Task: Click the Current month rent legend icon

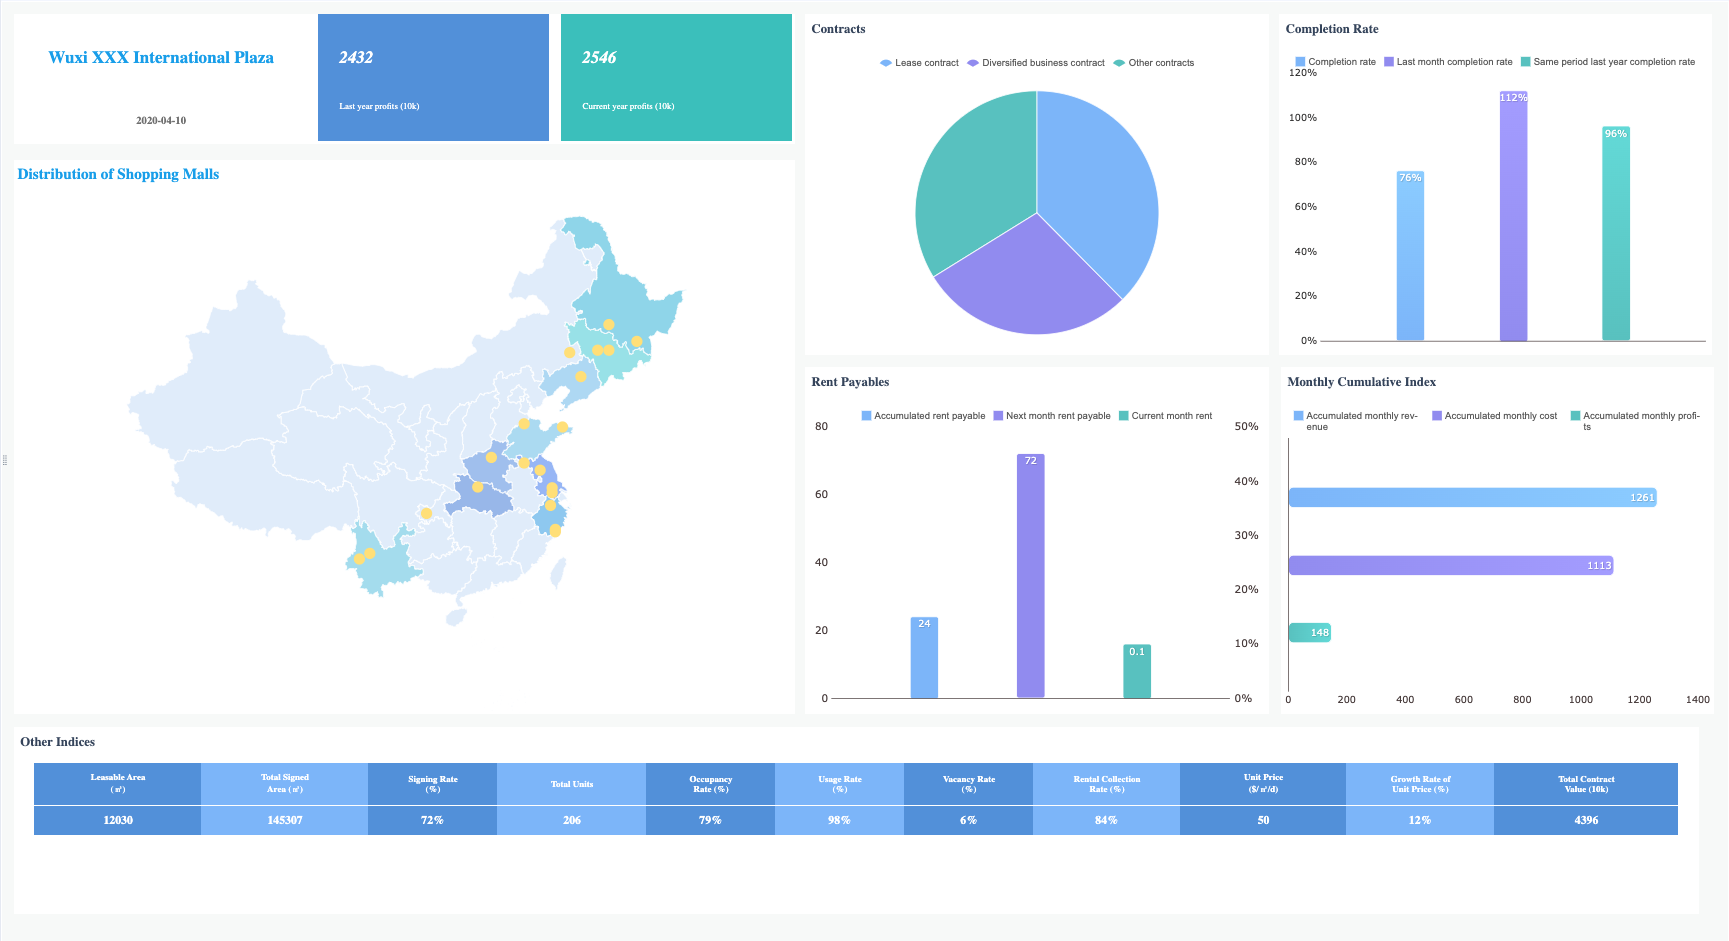Action: [1122, 415]
